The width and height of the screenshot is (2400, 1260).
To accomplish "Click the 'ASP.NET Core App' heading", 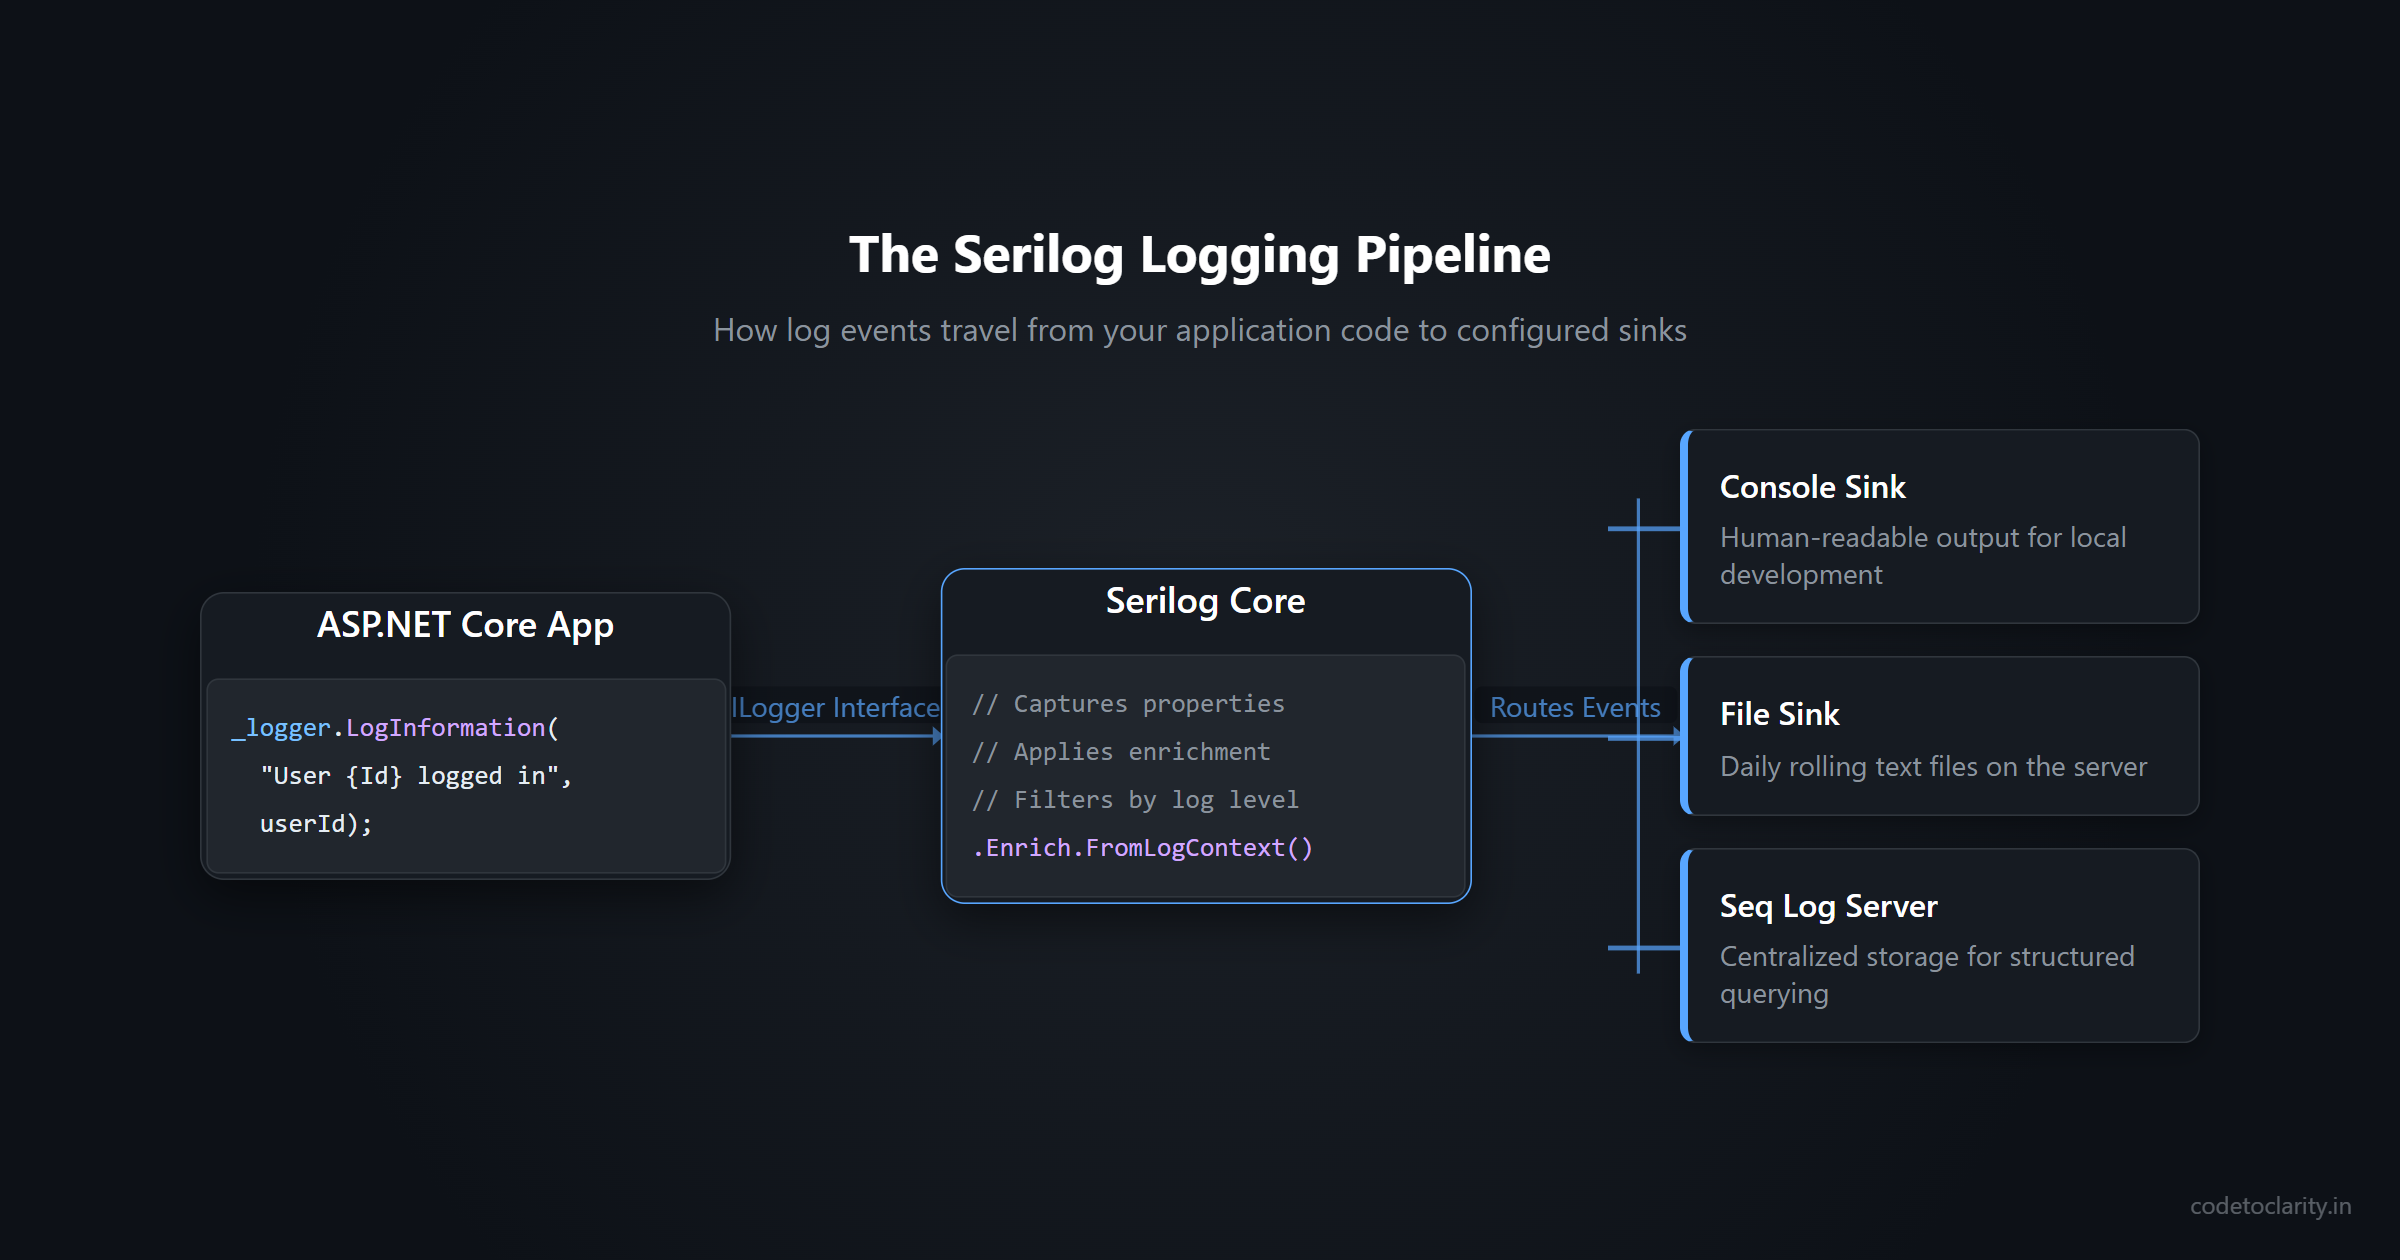I will [x=465, y=625].
